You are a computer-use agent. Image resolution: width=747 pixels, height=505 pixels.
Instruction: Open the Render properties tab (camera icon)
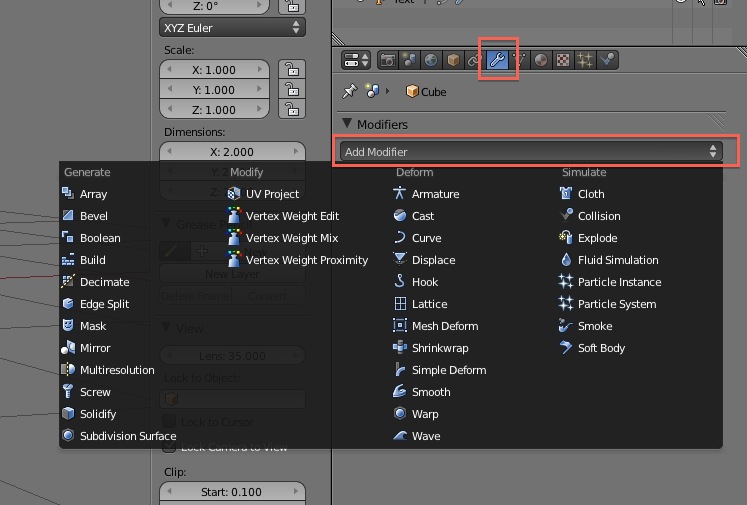pyautogui.click(x=388, y=60)
